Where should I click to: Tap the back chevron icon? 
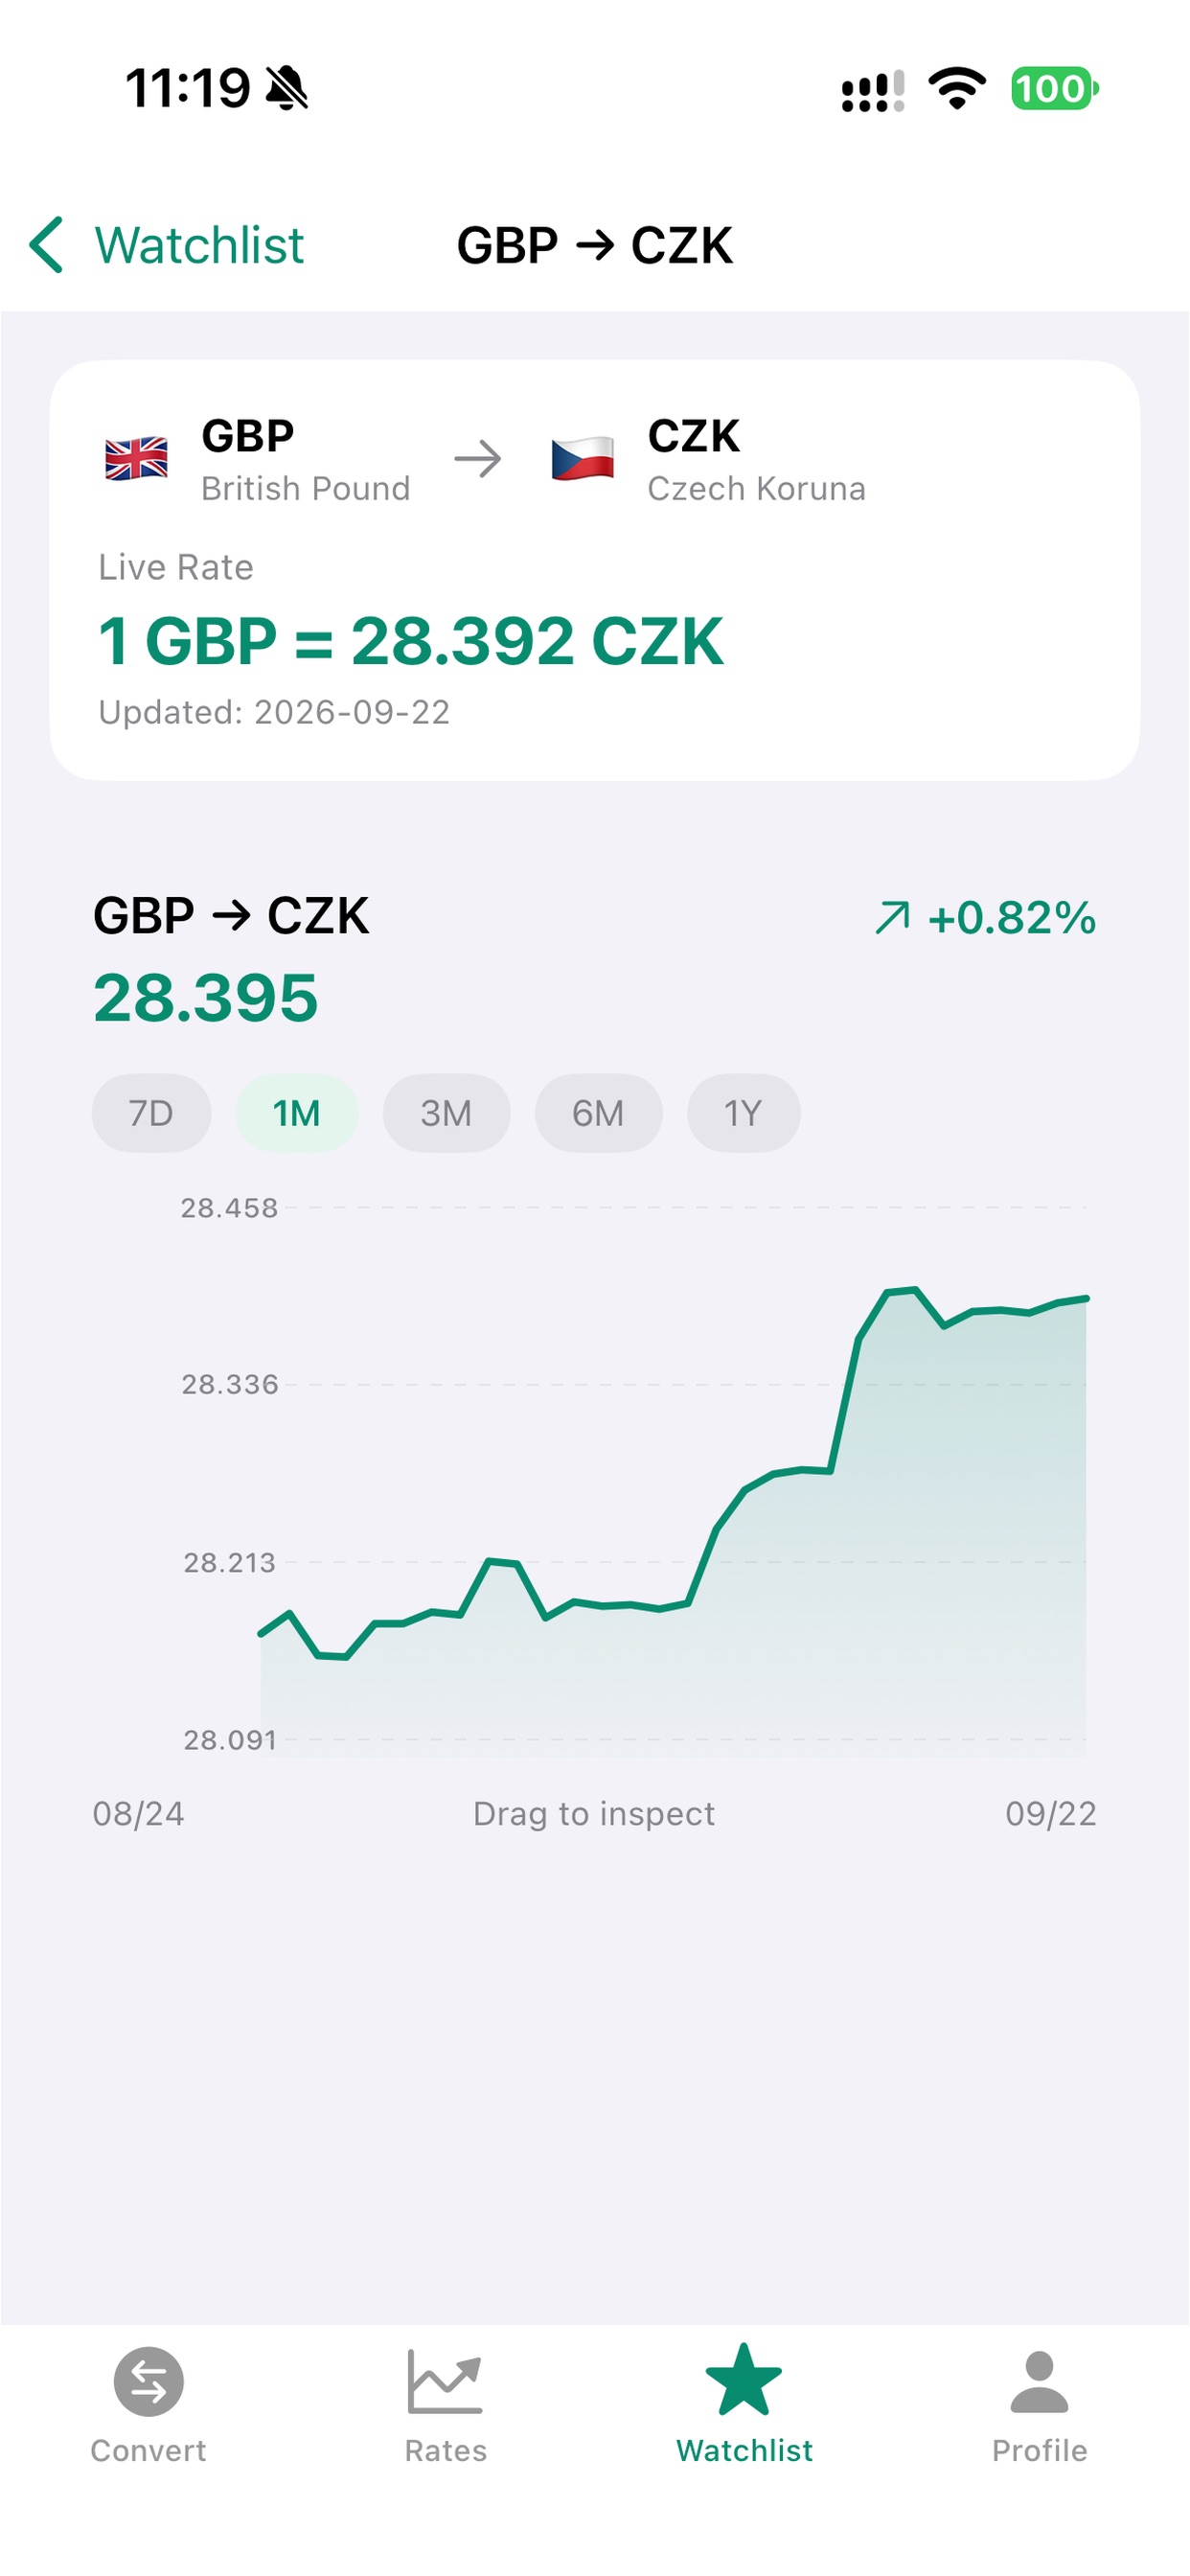click(47, 245)
